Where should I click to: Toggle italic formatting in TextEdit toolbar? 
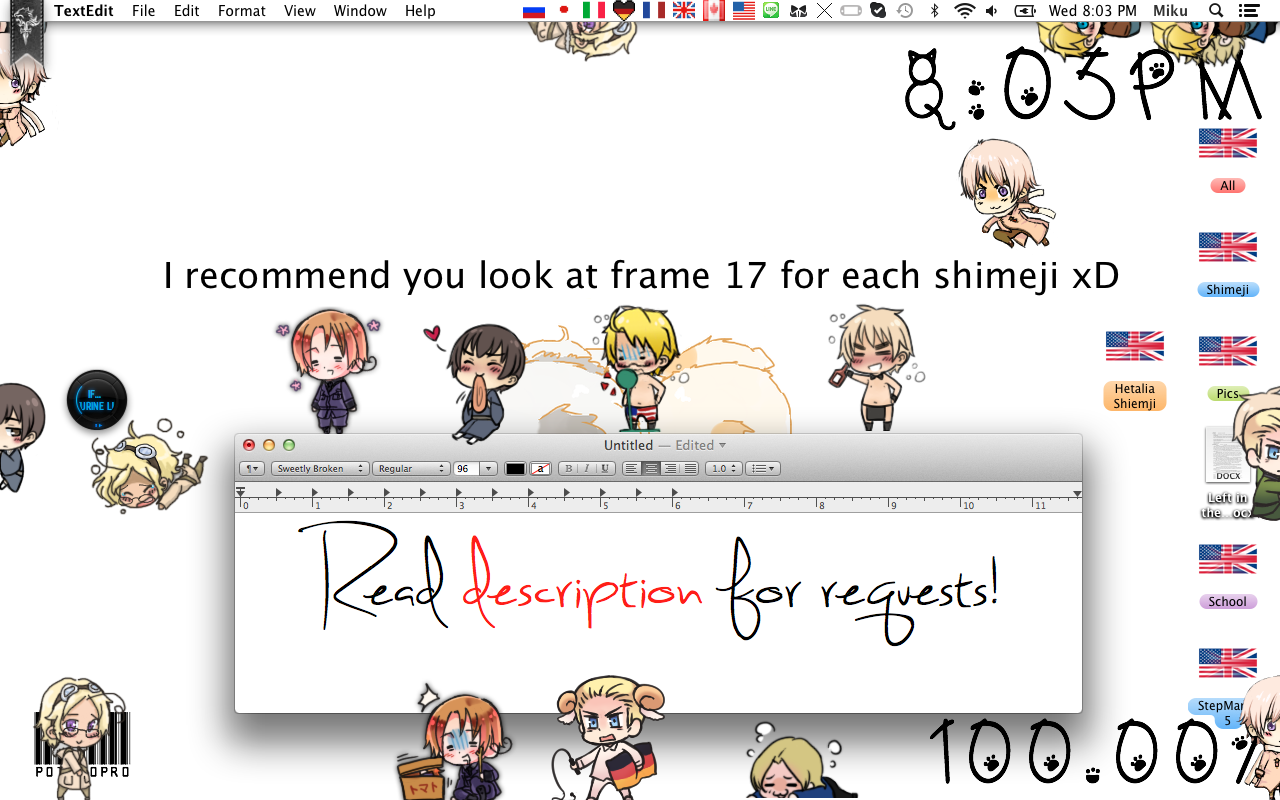586,468
